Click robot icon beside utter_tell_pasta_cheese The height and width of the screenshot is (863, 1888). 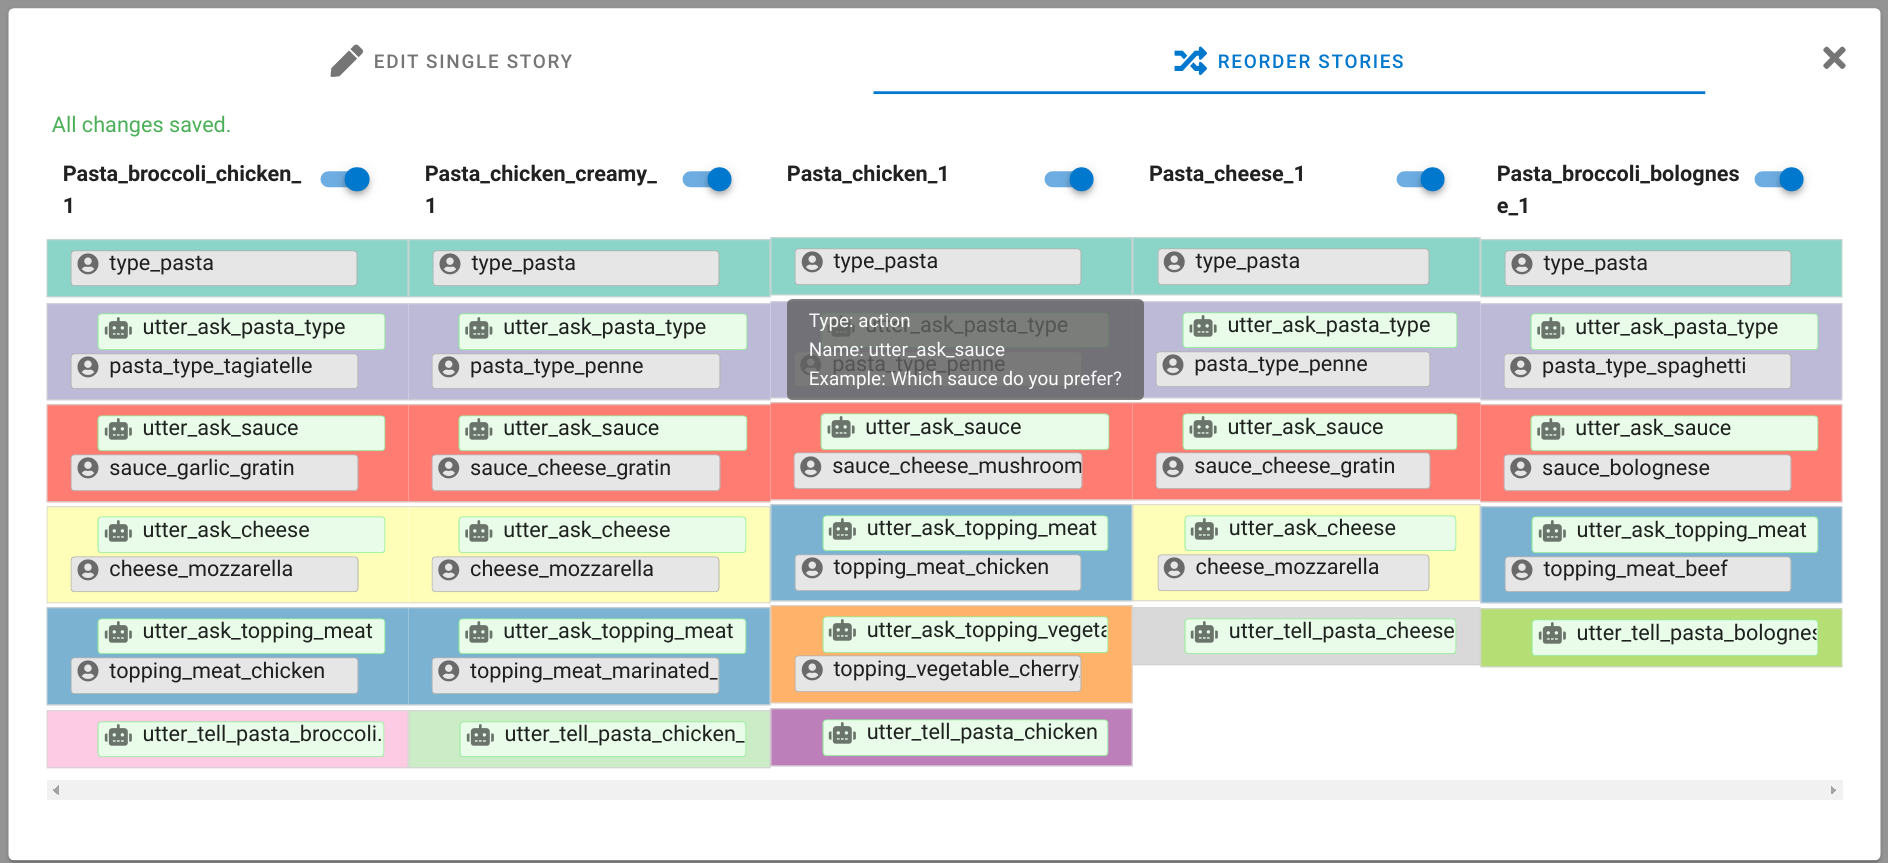pos(1205,633)
